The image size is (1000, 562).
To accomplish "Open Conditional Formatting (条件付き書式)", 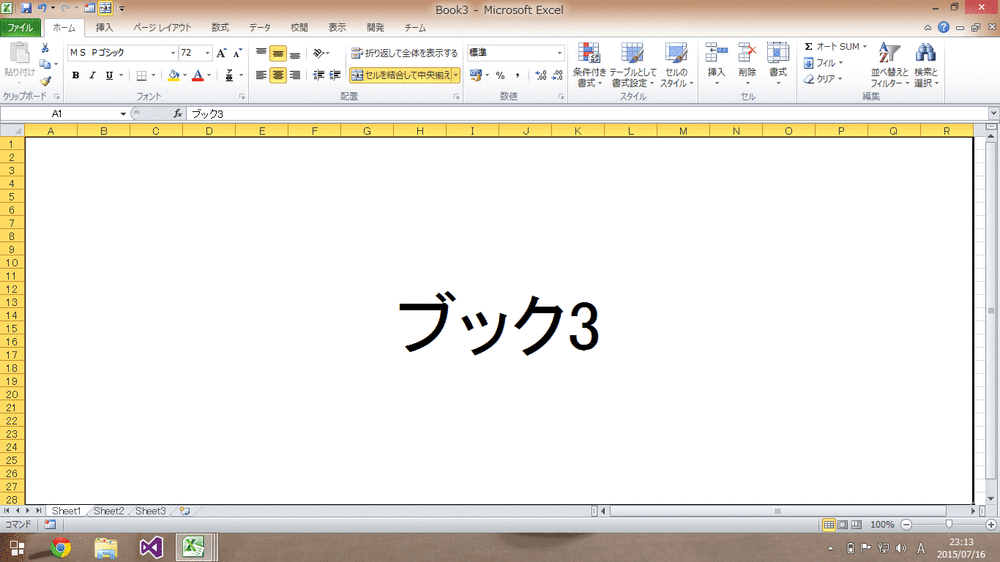I will coord(589,65).
